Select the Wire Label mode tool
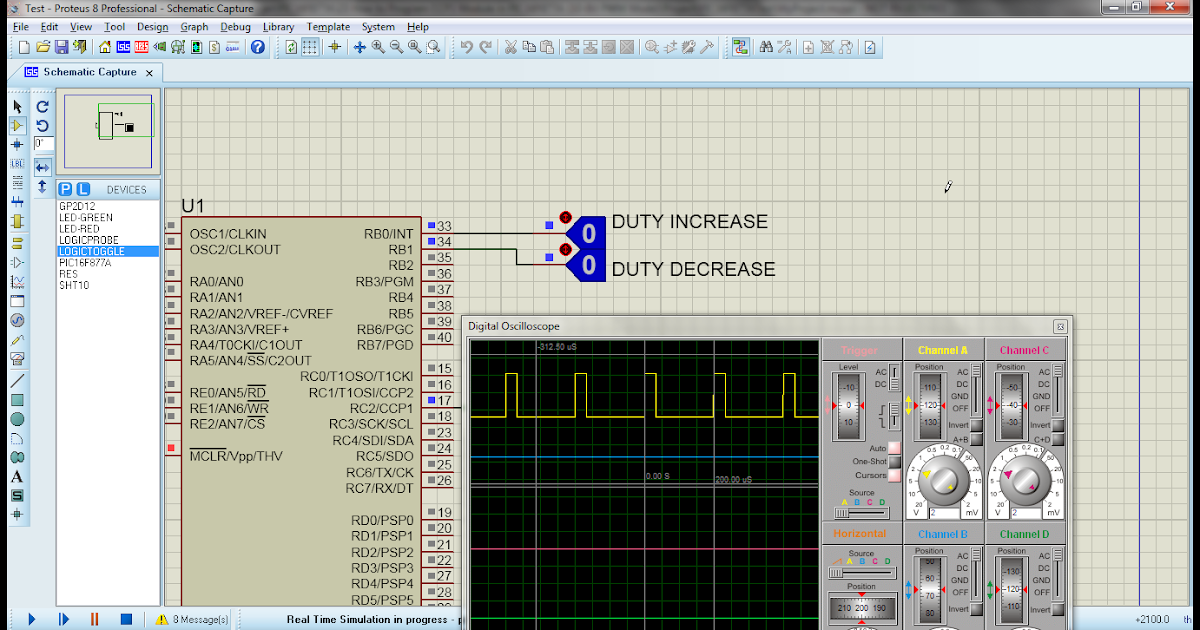Image resolution: width=1200 pixels, height=630 pixels. click(17, 164)
